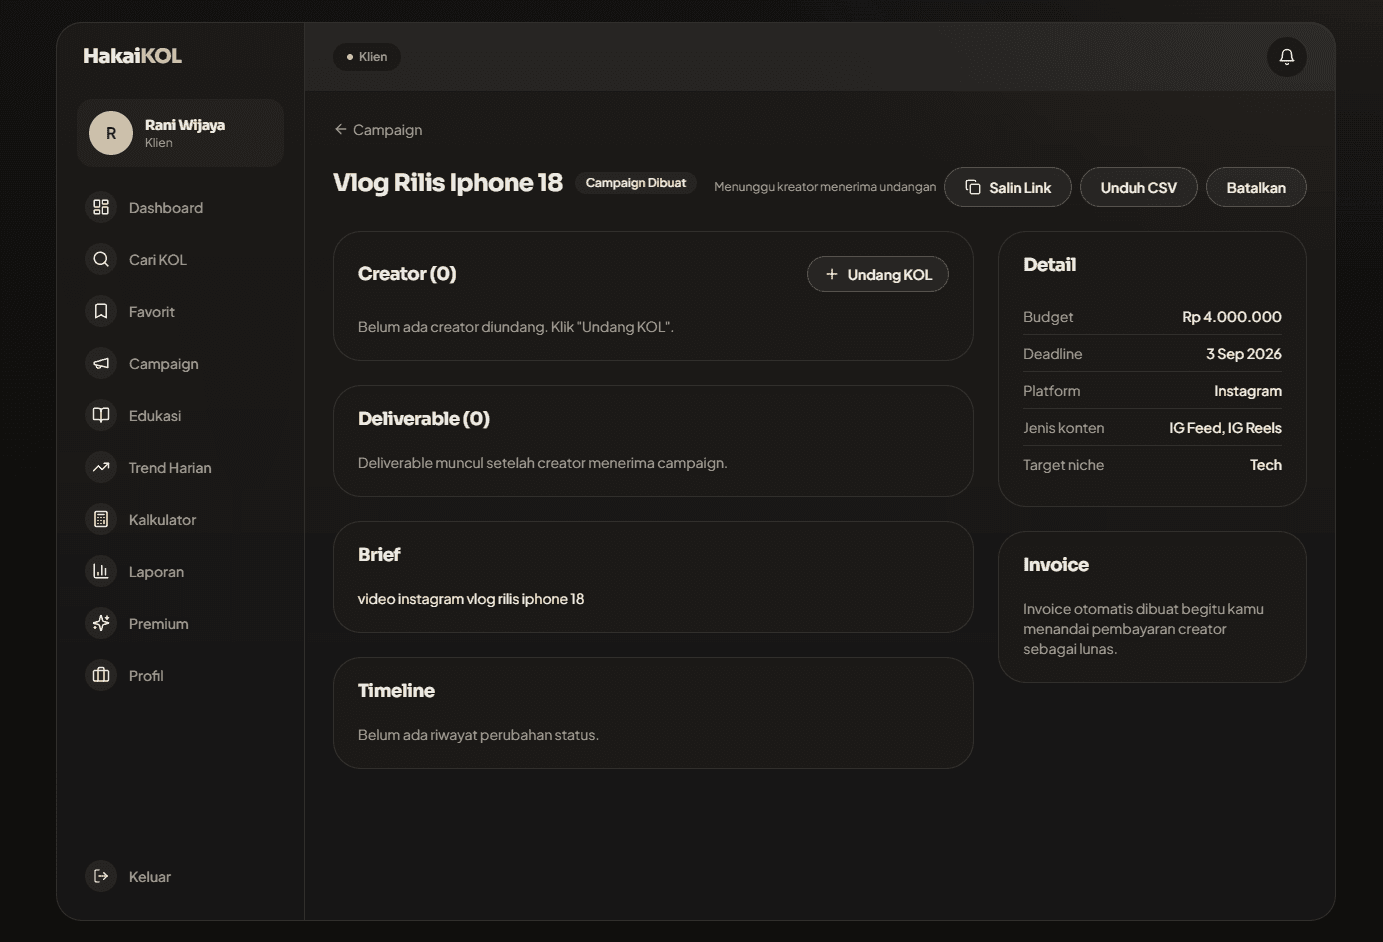The height and width of the screenshot is (942, 1383).
Task: Open the notifications bell
Action: click(x=1287, y=57)
